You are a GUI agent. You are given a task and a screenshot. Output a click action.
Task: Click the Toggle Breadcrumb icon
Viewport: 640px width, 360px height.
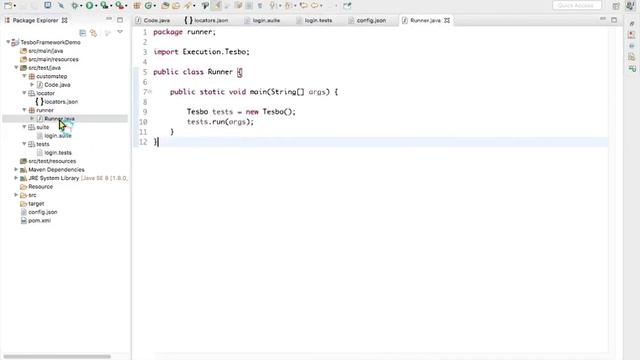click(x=205, y=5)
